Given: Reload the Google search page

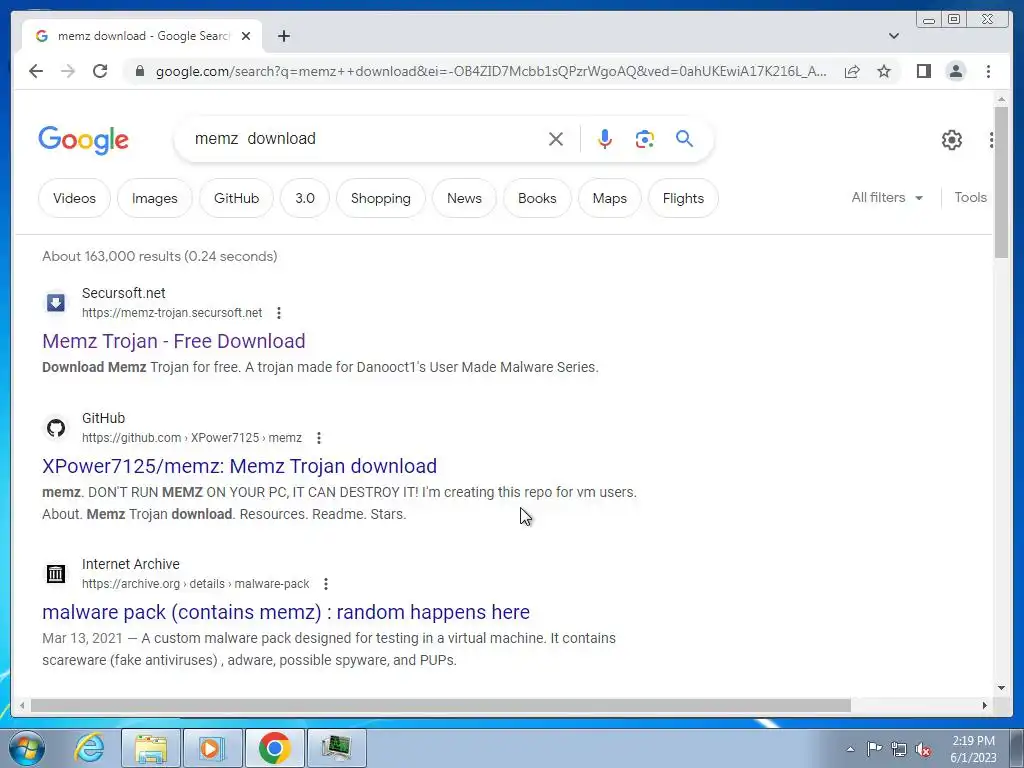Looking at the screenshot, I should pos(100,71).
